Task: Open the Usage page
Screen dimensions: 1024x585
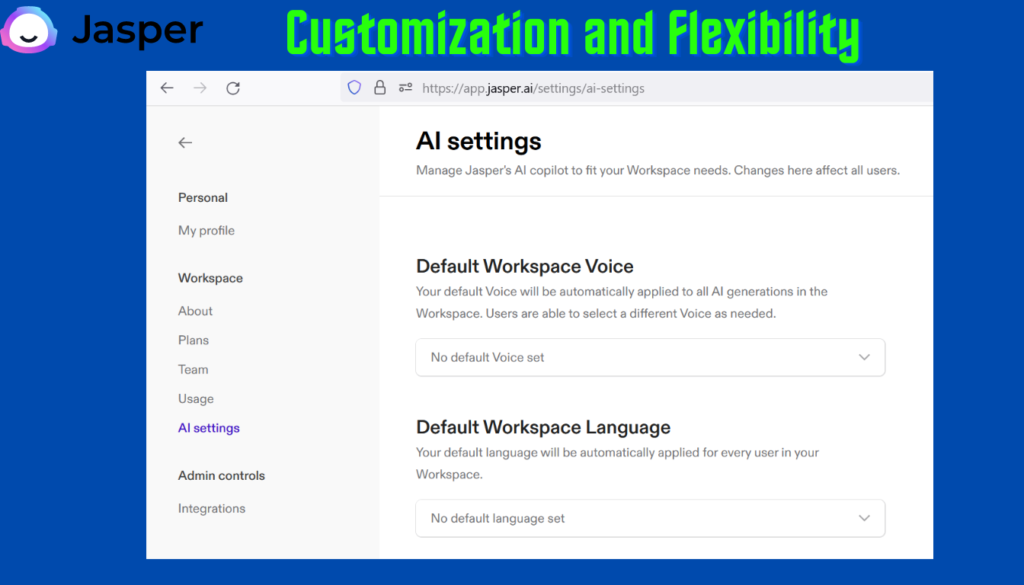Action: click(x=196, y=399)
